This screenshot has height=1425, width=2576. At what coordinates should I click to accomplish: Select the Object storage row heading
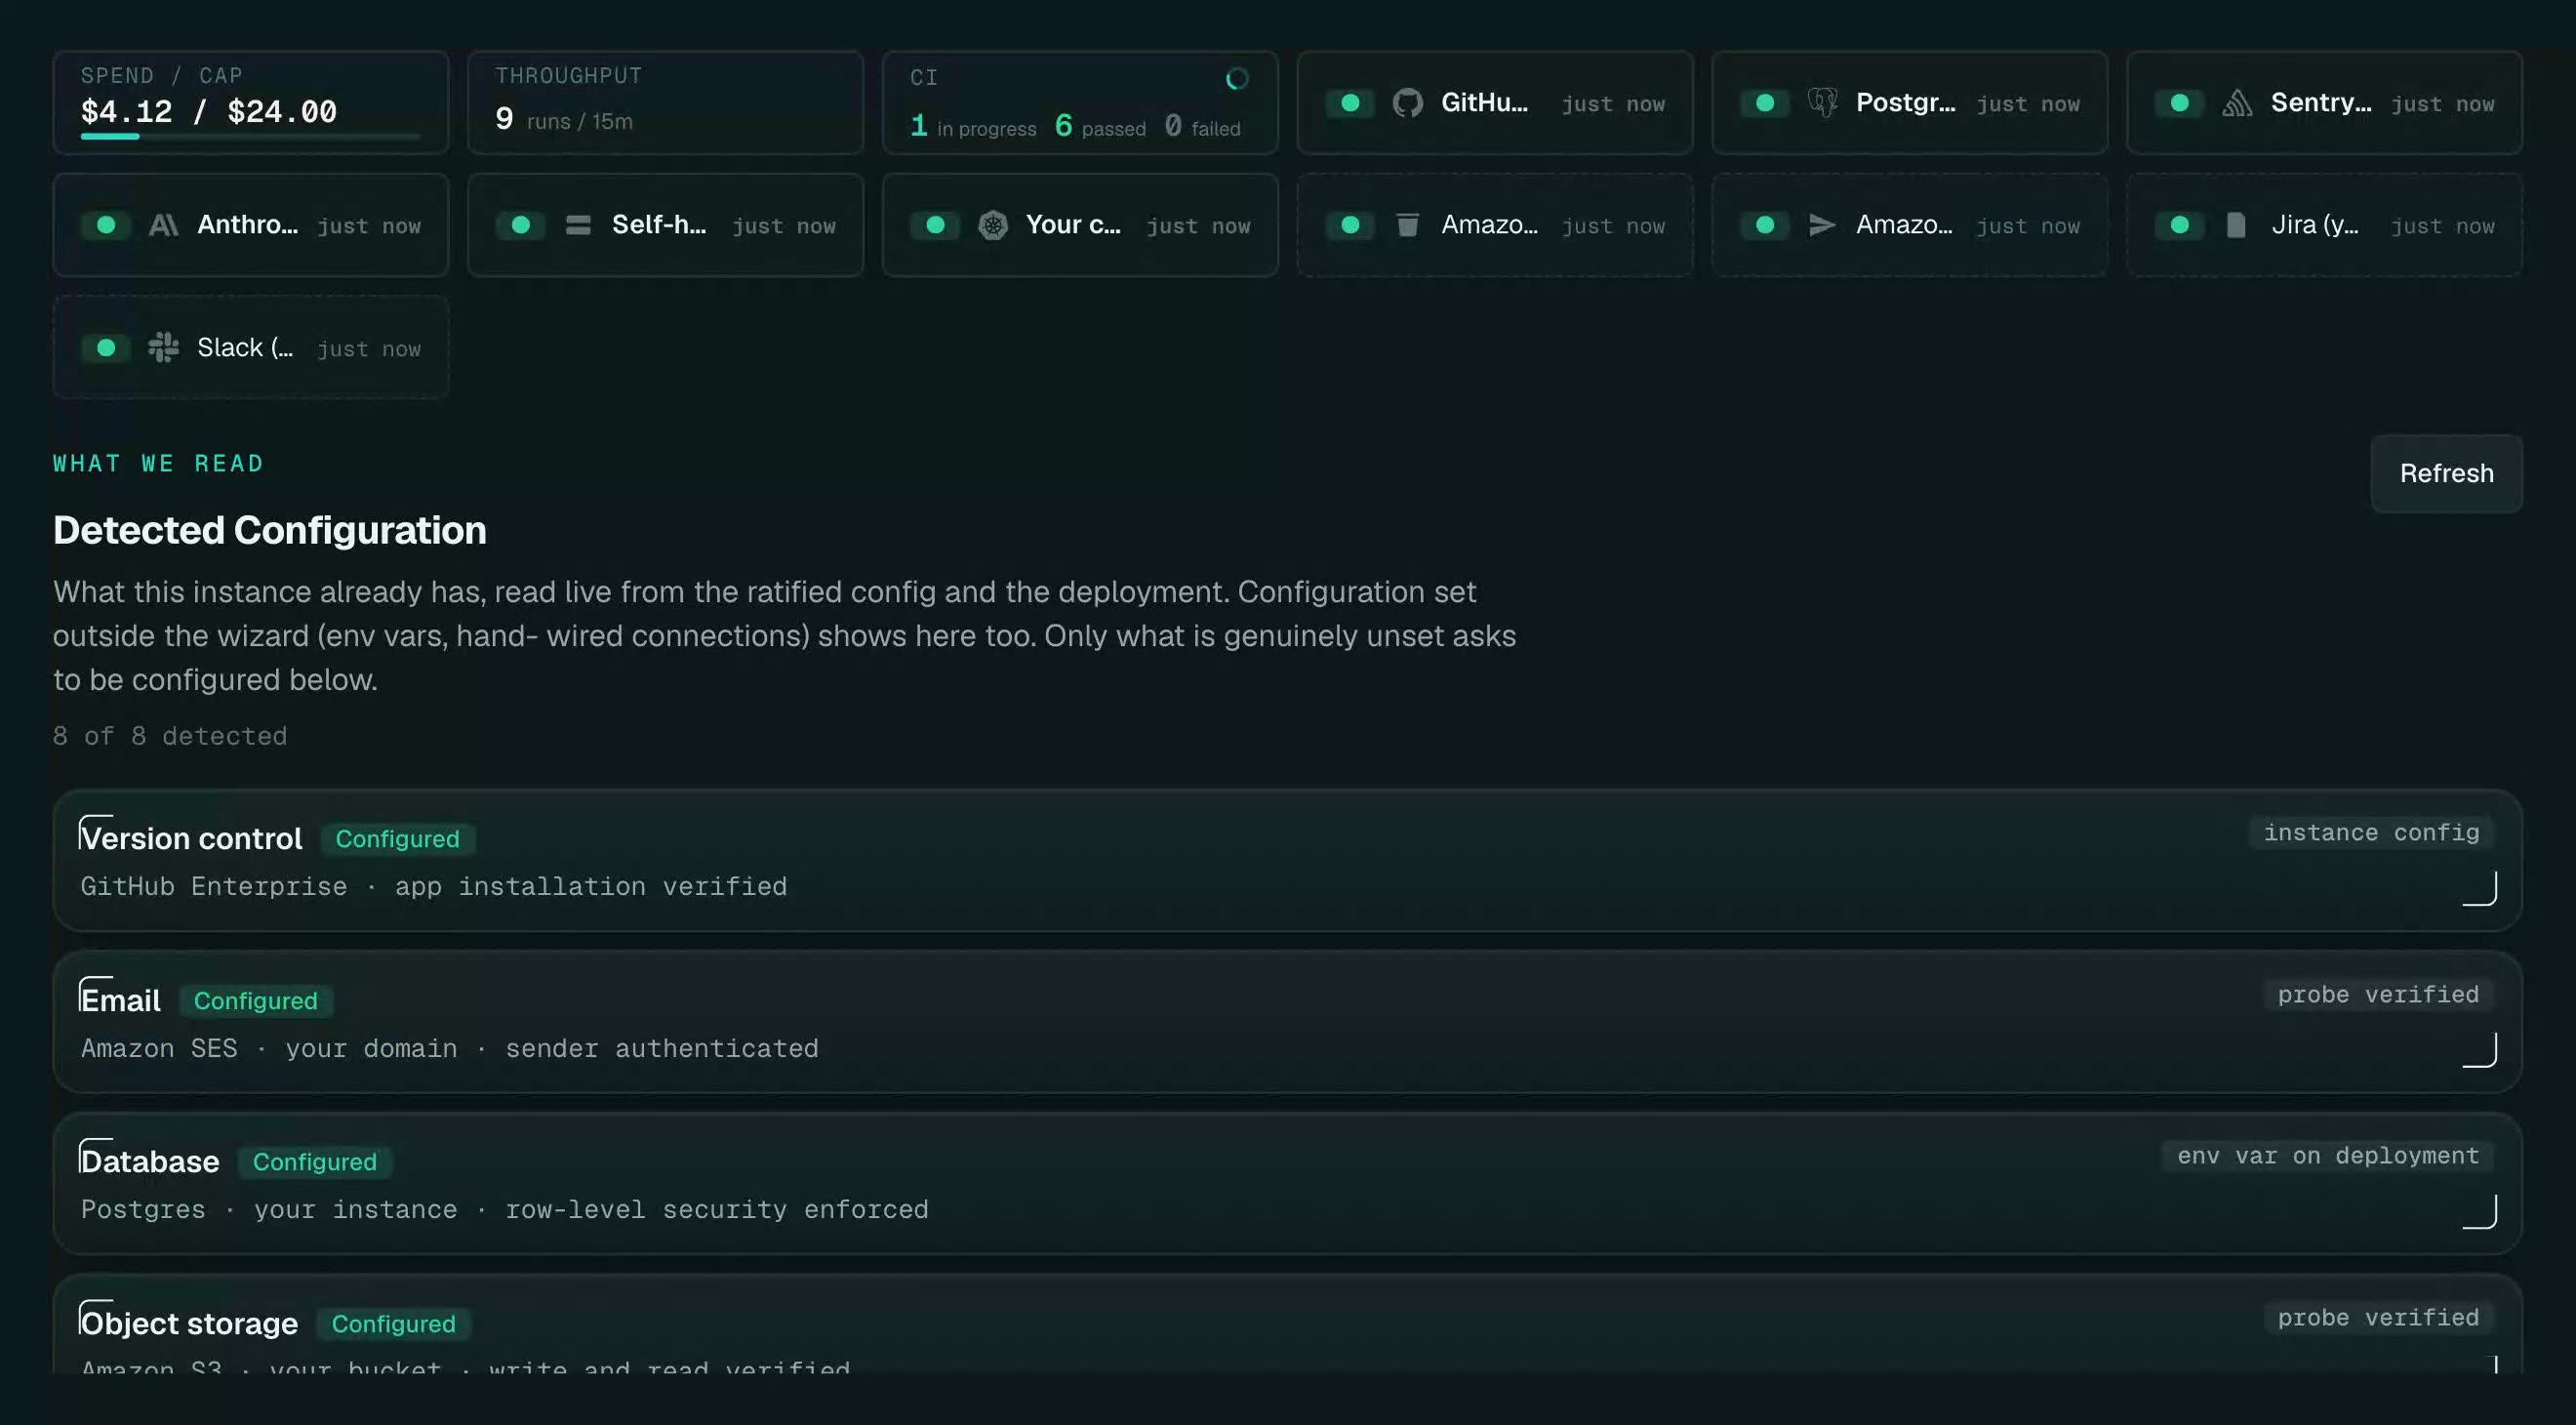189,1323
